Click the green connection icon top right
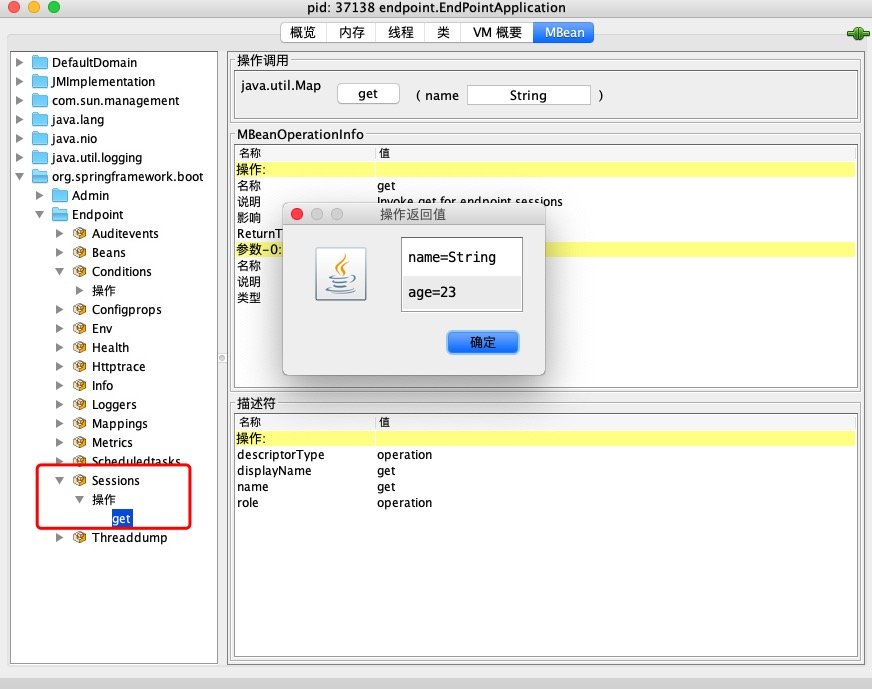 coord(856,33)
